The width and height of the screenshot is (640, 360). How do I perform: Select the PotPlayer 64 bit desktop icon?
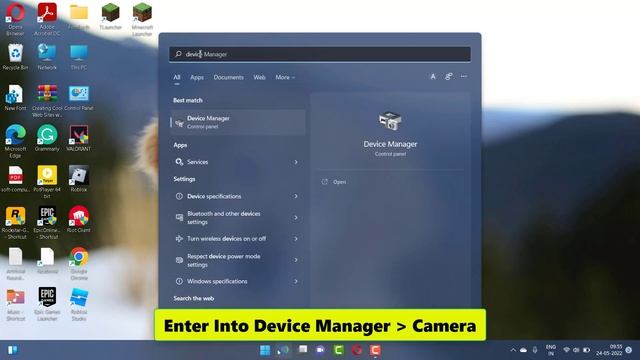coord(47,182)
